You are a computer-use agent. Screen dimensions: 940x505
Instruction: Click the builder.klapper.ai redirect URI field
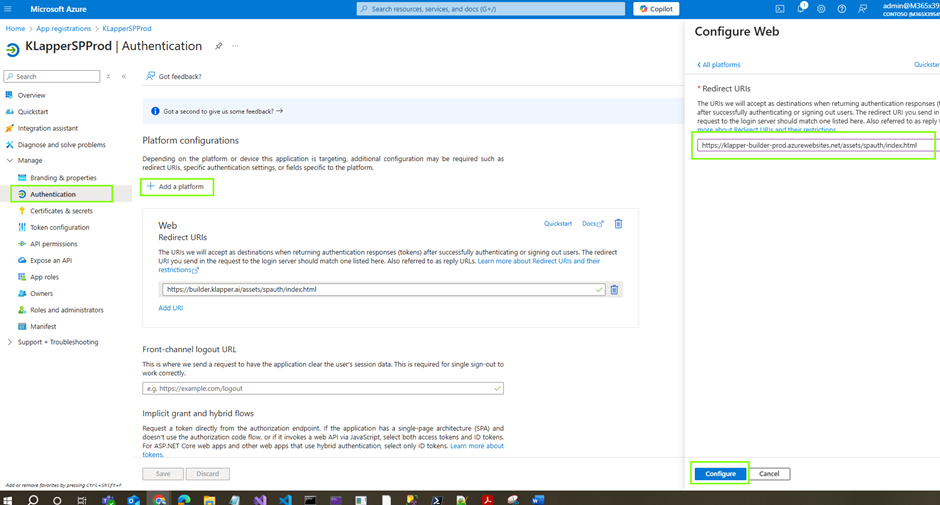pyautogui.click(x=383, y=290)
